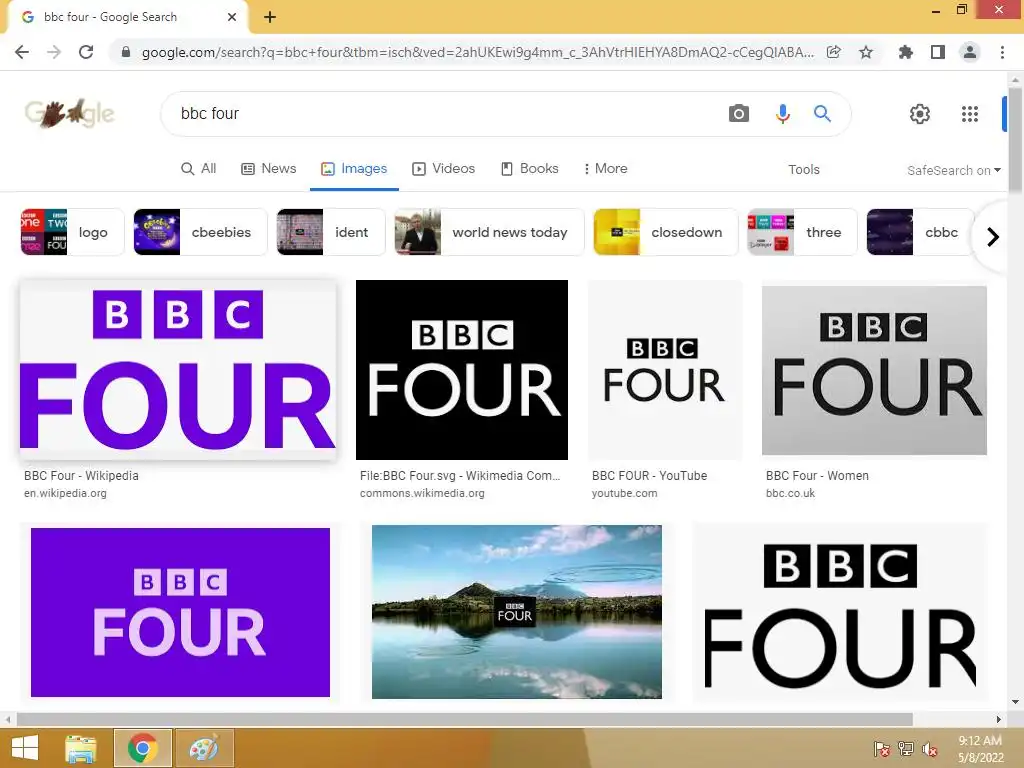This screenshot has height=768, width=1024.
Task: Click the muted volume tray icon
Action: tap(929, 749)
